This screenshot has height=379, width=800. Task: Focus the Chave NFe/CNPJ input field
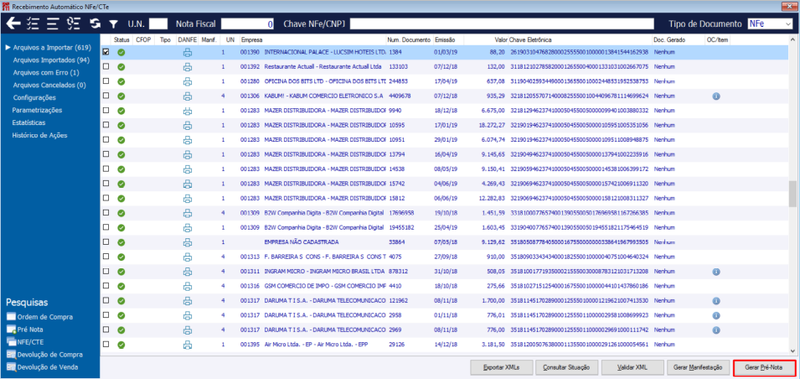[x=502, y=23]
